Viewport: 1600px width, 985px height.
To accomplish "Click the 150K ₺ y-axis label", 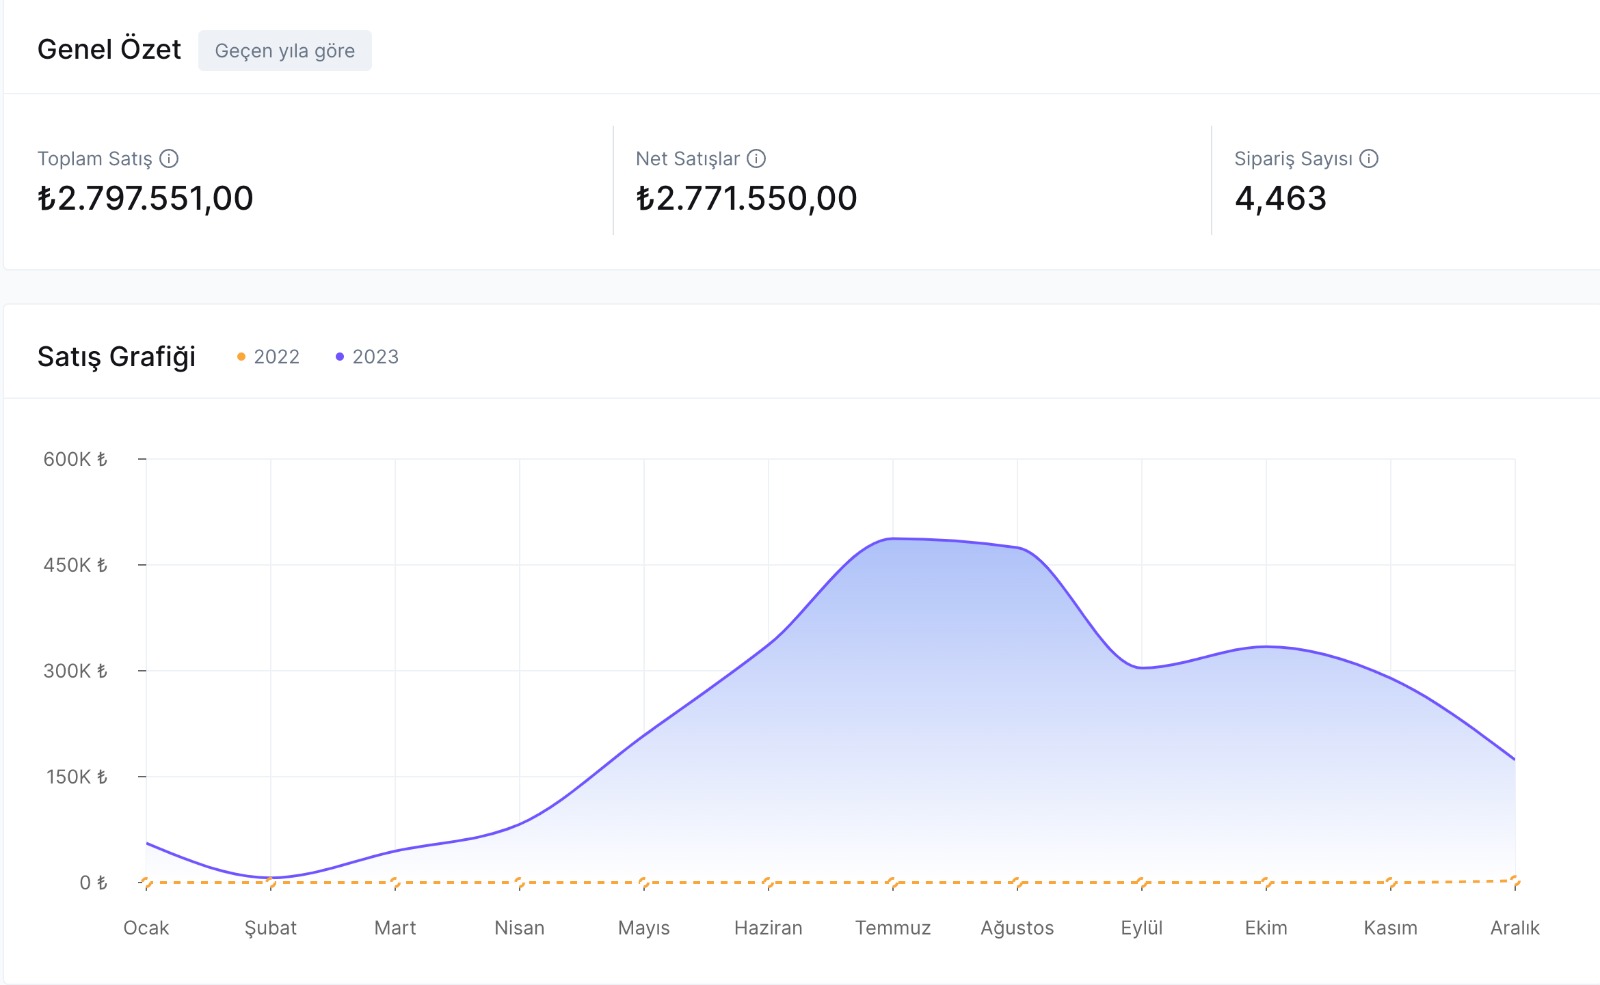I will point(76,777).
